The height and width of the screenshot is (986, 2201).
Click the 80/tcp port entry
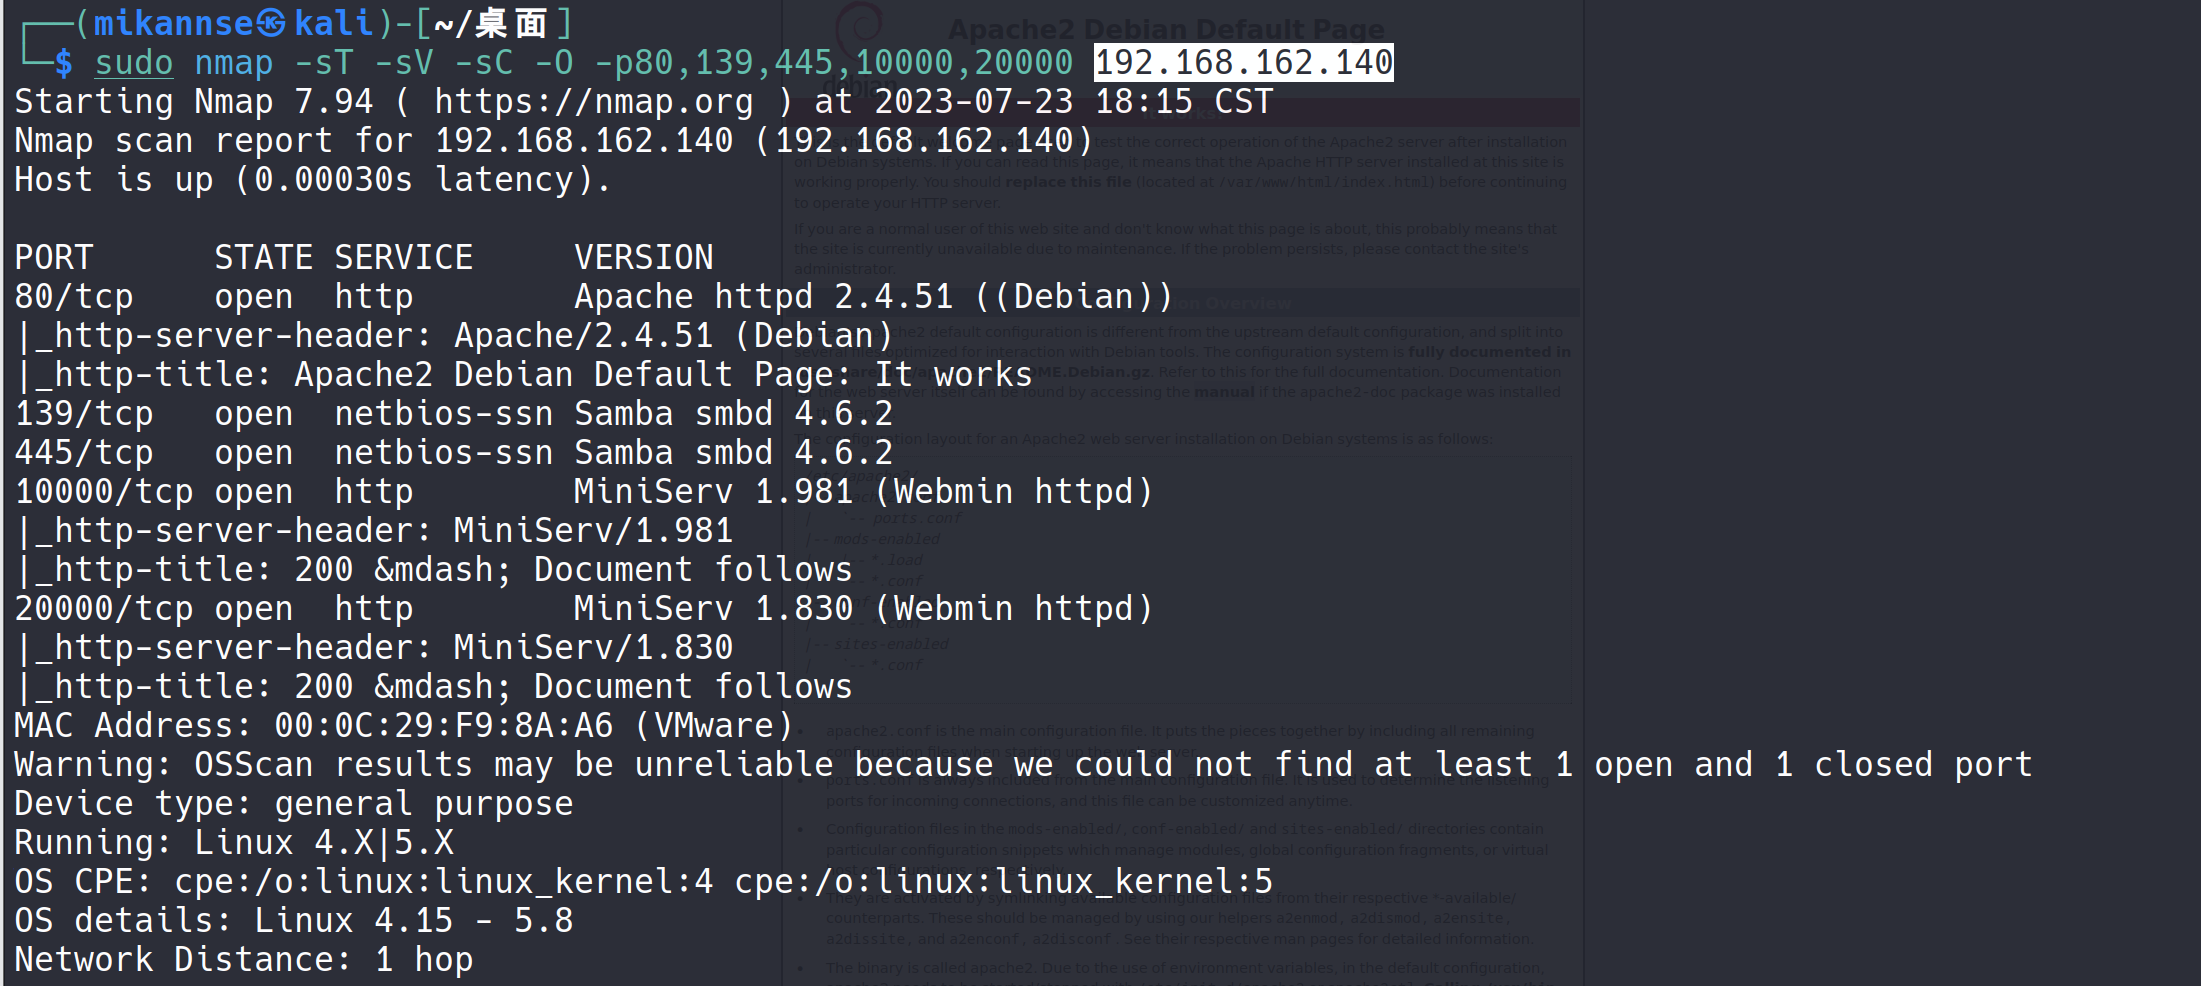pyautogui.click(x=74, y=297)
